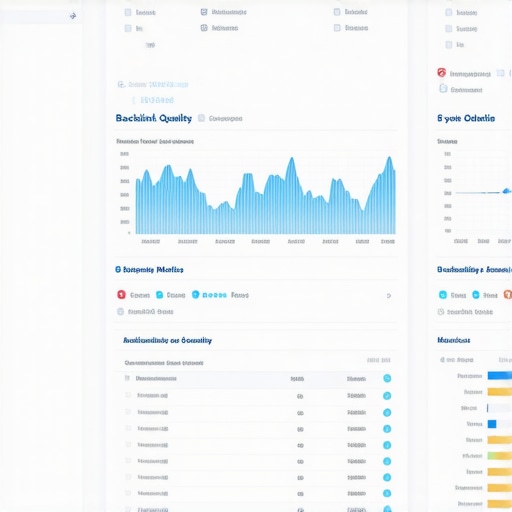512x512 pixels.
Task: Click the grid icon in the middle column's second row
Action: coord(204,28)
